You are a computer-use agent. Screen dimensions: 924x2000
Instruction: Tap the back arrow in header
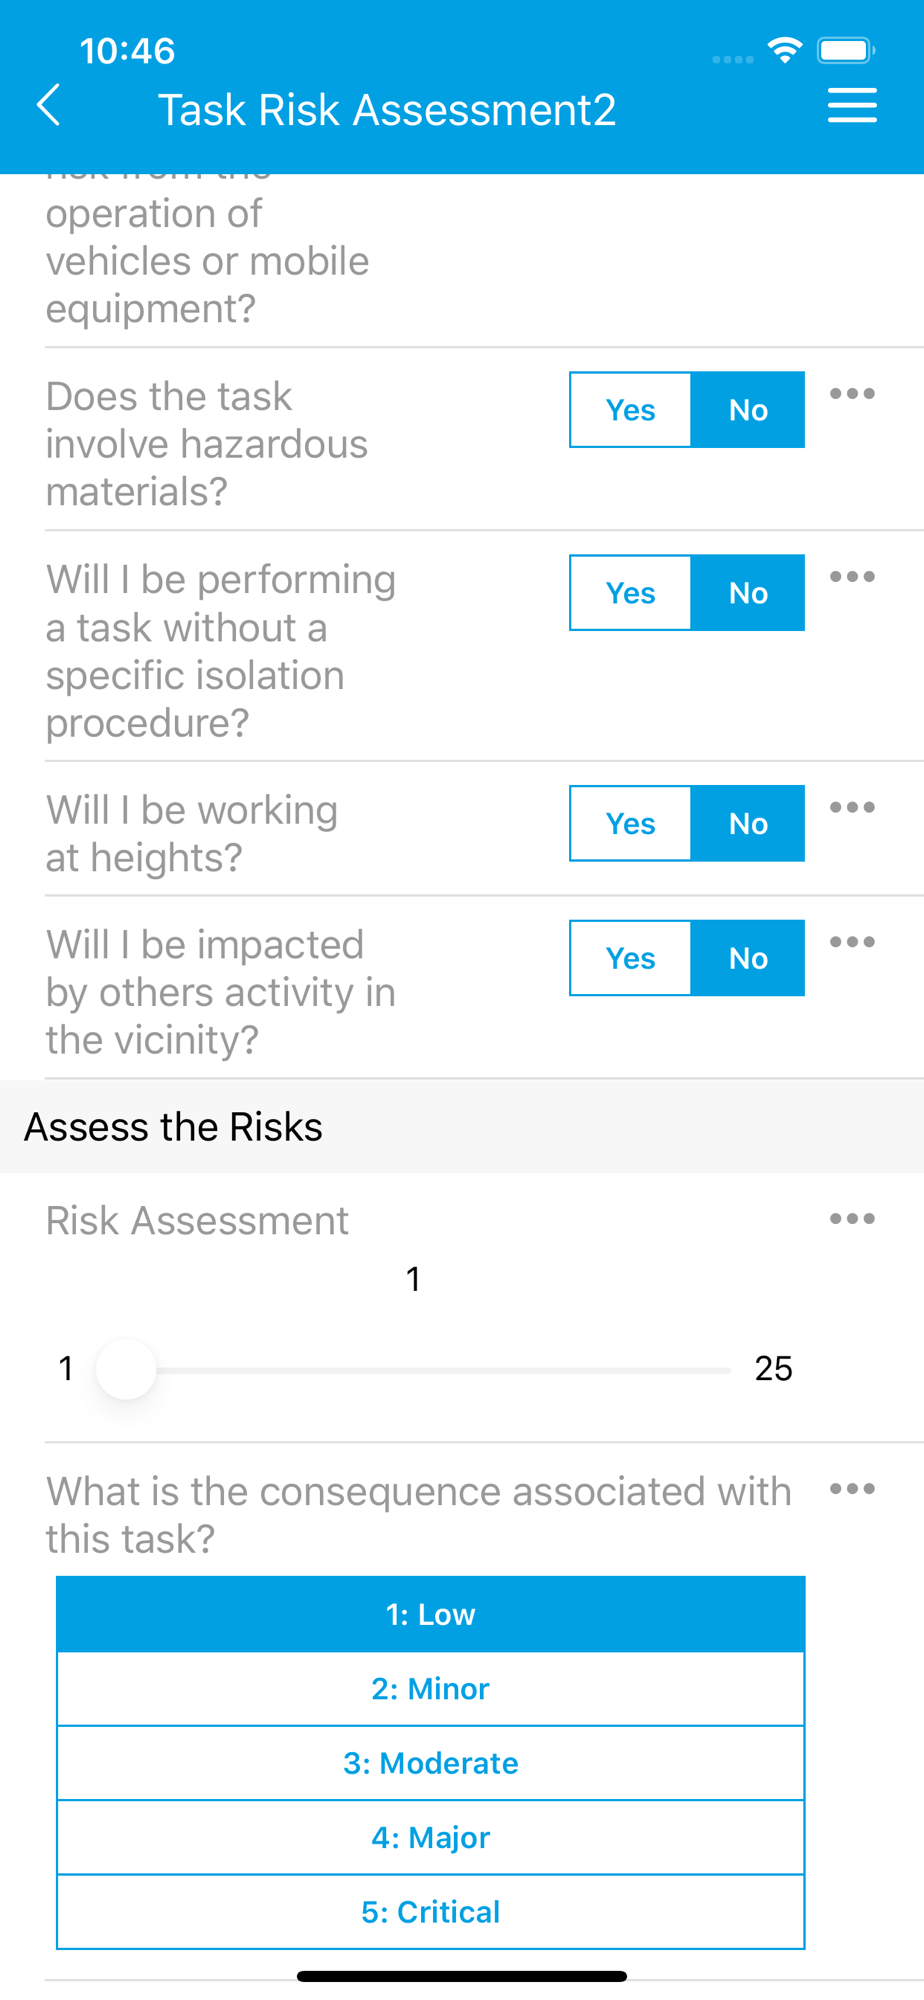48,105
